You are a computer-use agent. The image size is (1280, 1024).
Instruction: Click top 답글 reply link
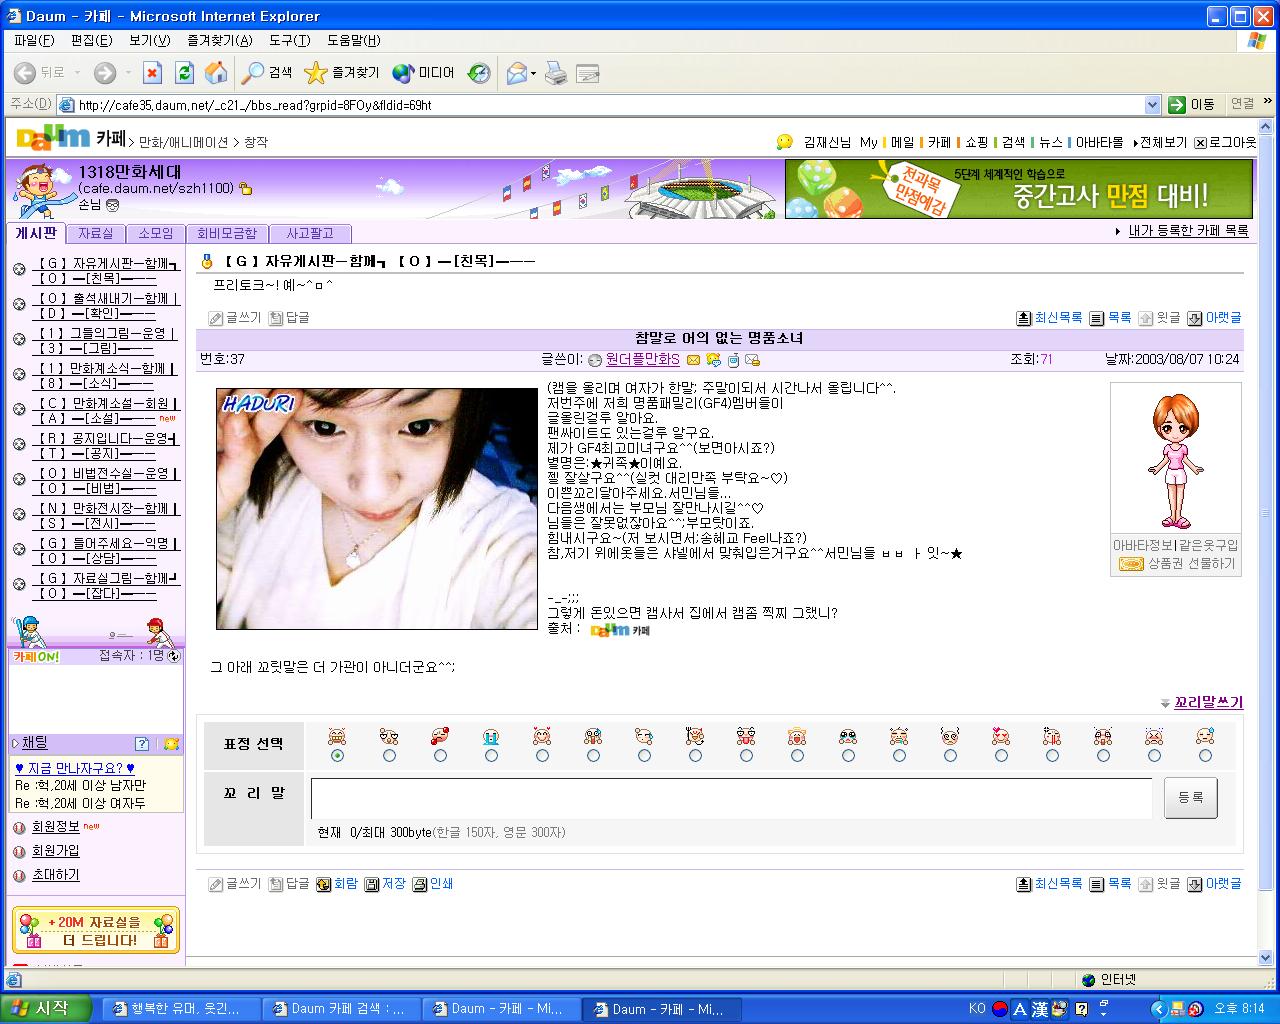click(289, 318)
